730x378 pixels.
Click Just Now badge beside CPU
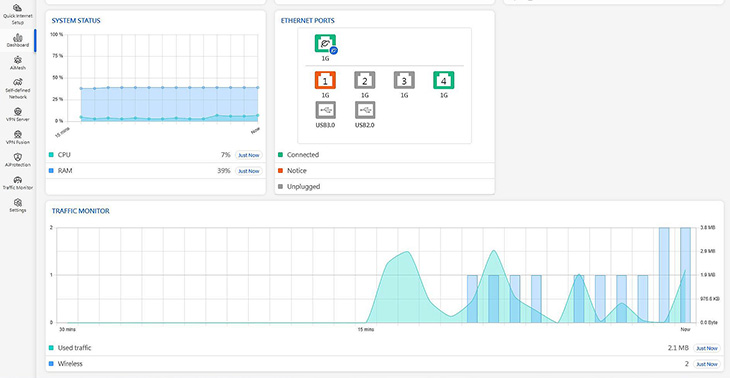click(249, 155)
